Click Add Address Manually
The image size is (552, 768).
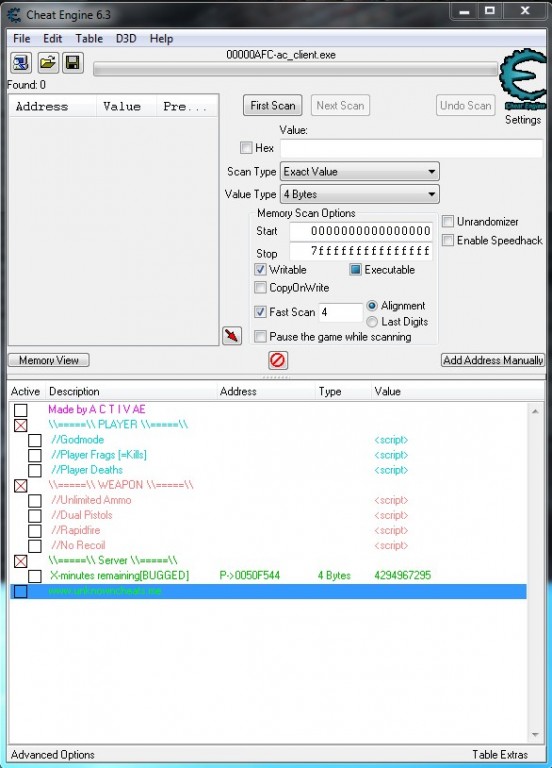(493, 360)
